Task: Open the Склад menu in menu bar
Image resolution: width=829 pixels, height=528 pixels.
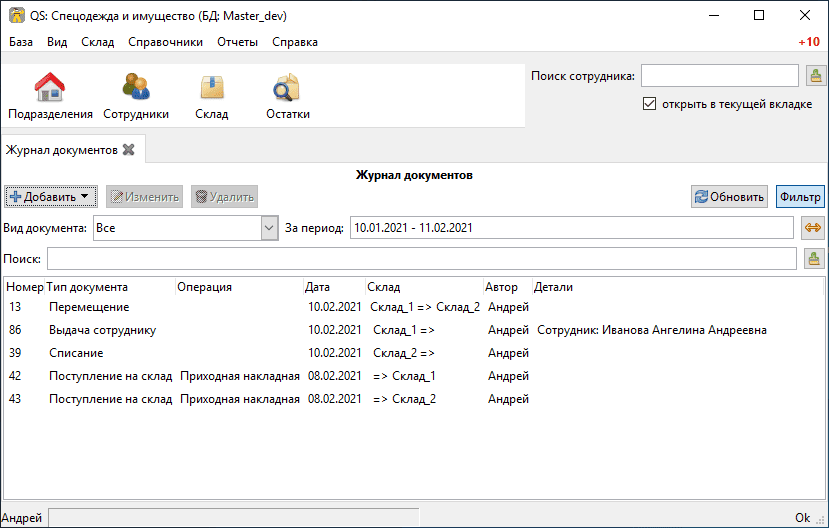Action: pyautogui.click(x=97, y=42)
